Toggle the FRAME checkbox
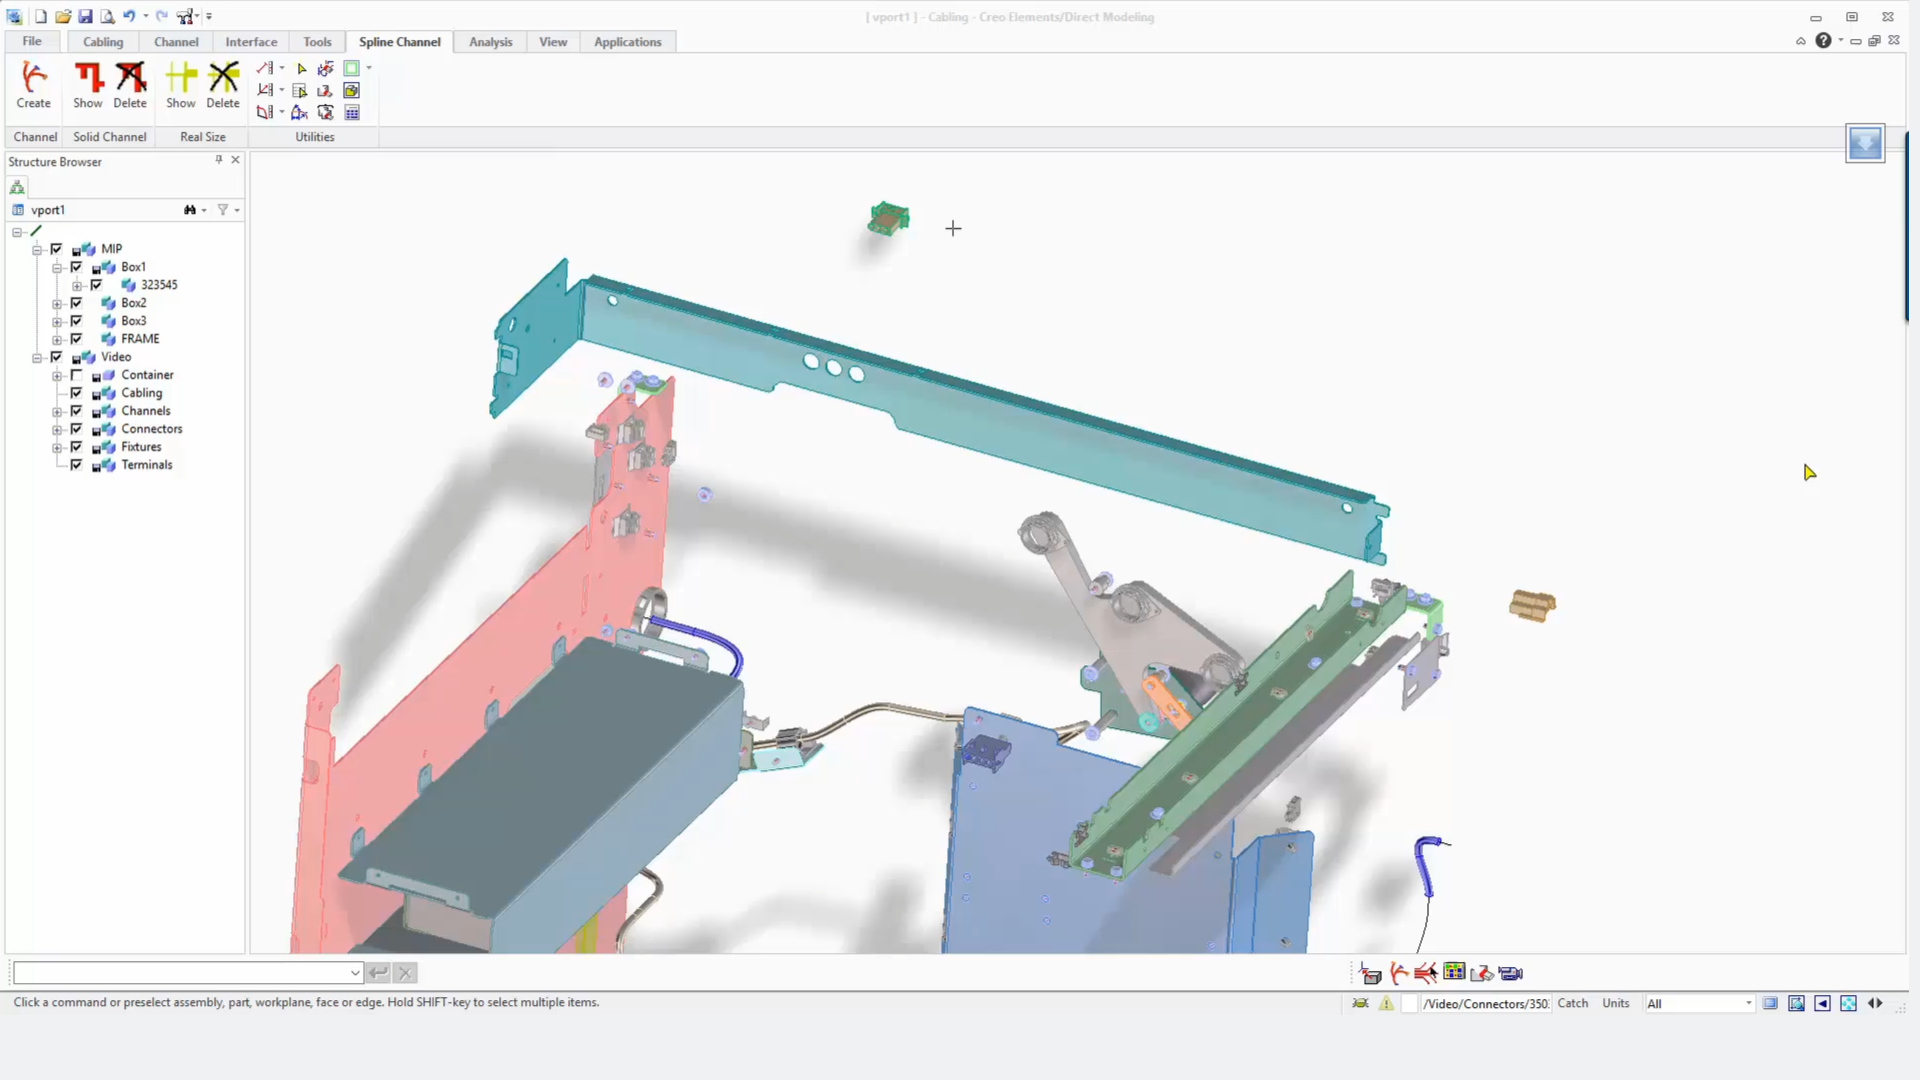 [x=76, y=339]
